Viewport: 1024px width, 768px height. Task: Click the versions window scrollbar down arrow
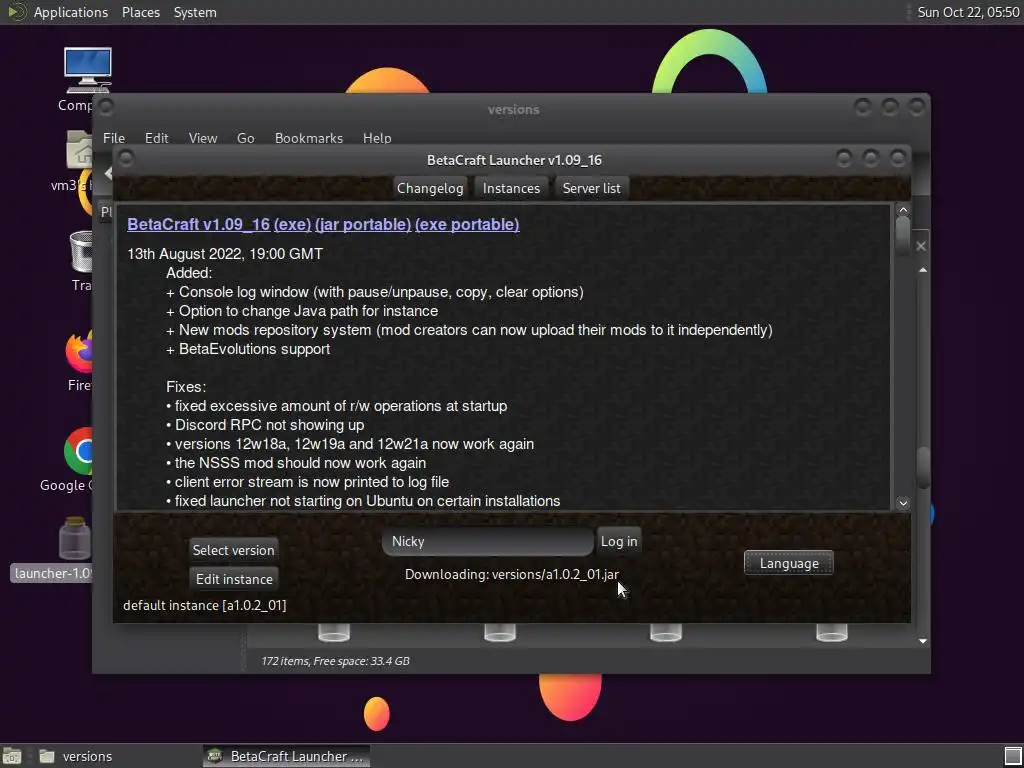pyautogui.click(x=923, y=641)
